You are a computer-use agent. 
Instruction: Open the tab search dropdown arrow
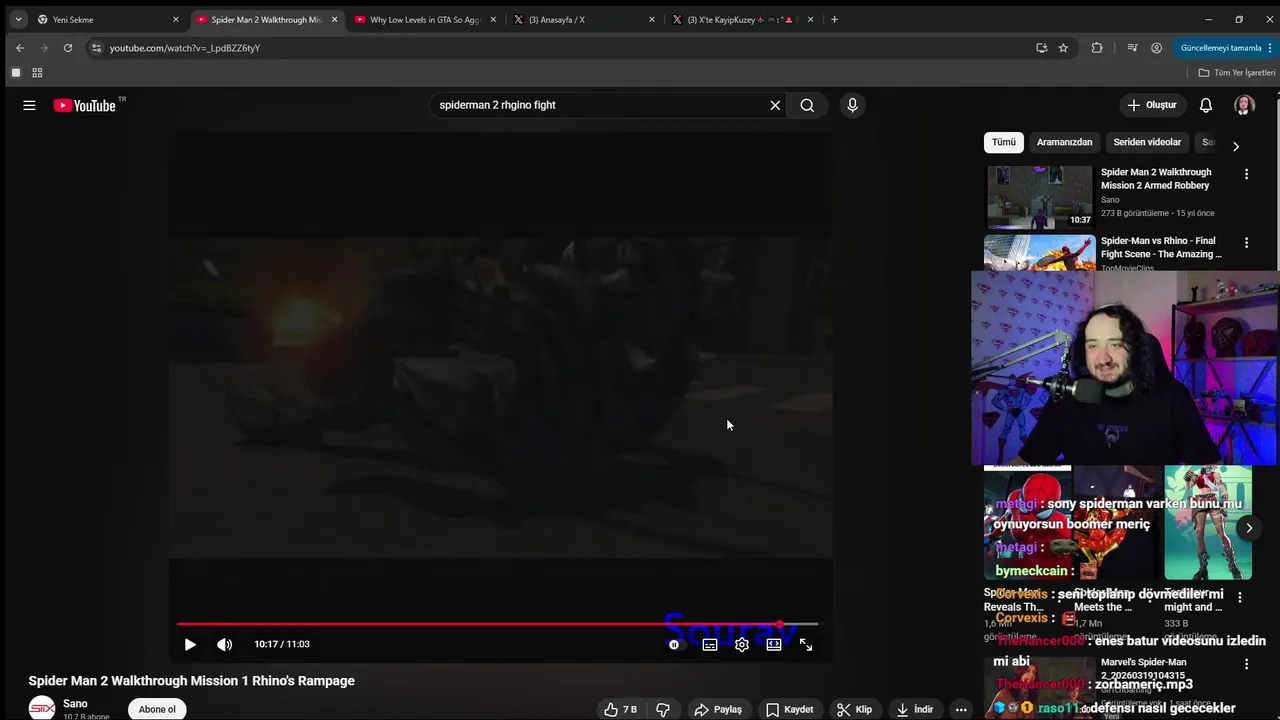[18, 19]
